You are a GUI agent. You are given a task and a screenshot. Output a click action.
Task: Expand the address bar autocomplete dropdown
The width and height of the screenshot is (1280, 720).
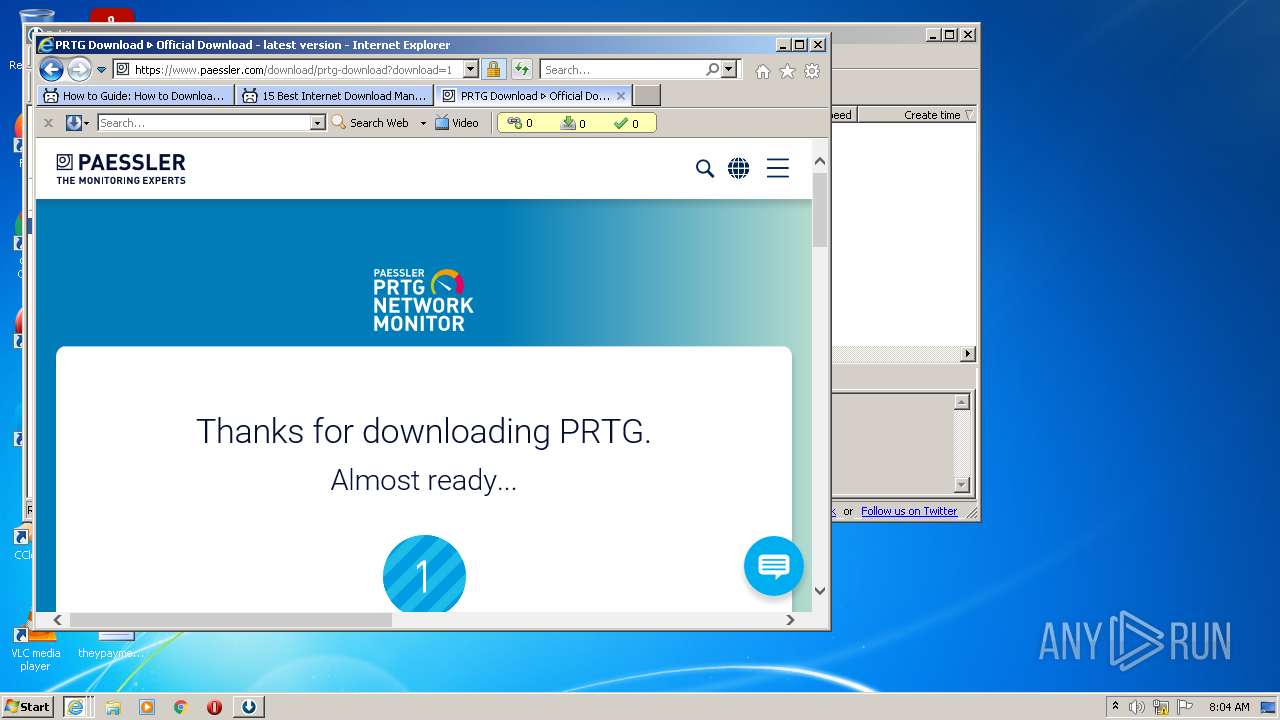click(470, 70)
